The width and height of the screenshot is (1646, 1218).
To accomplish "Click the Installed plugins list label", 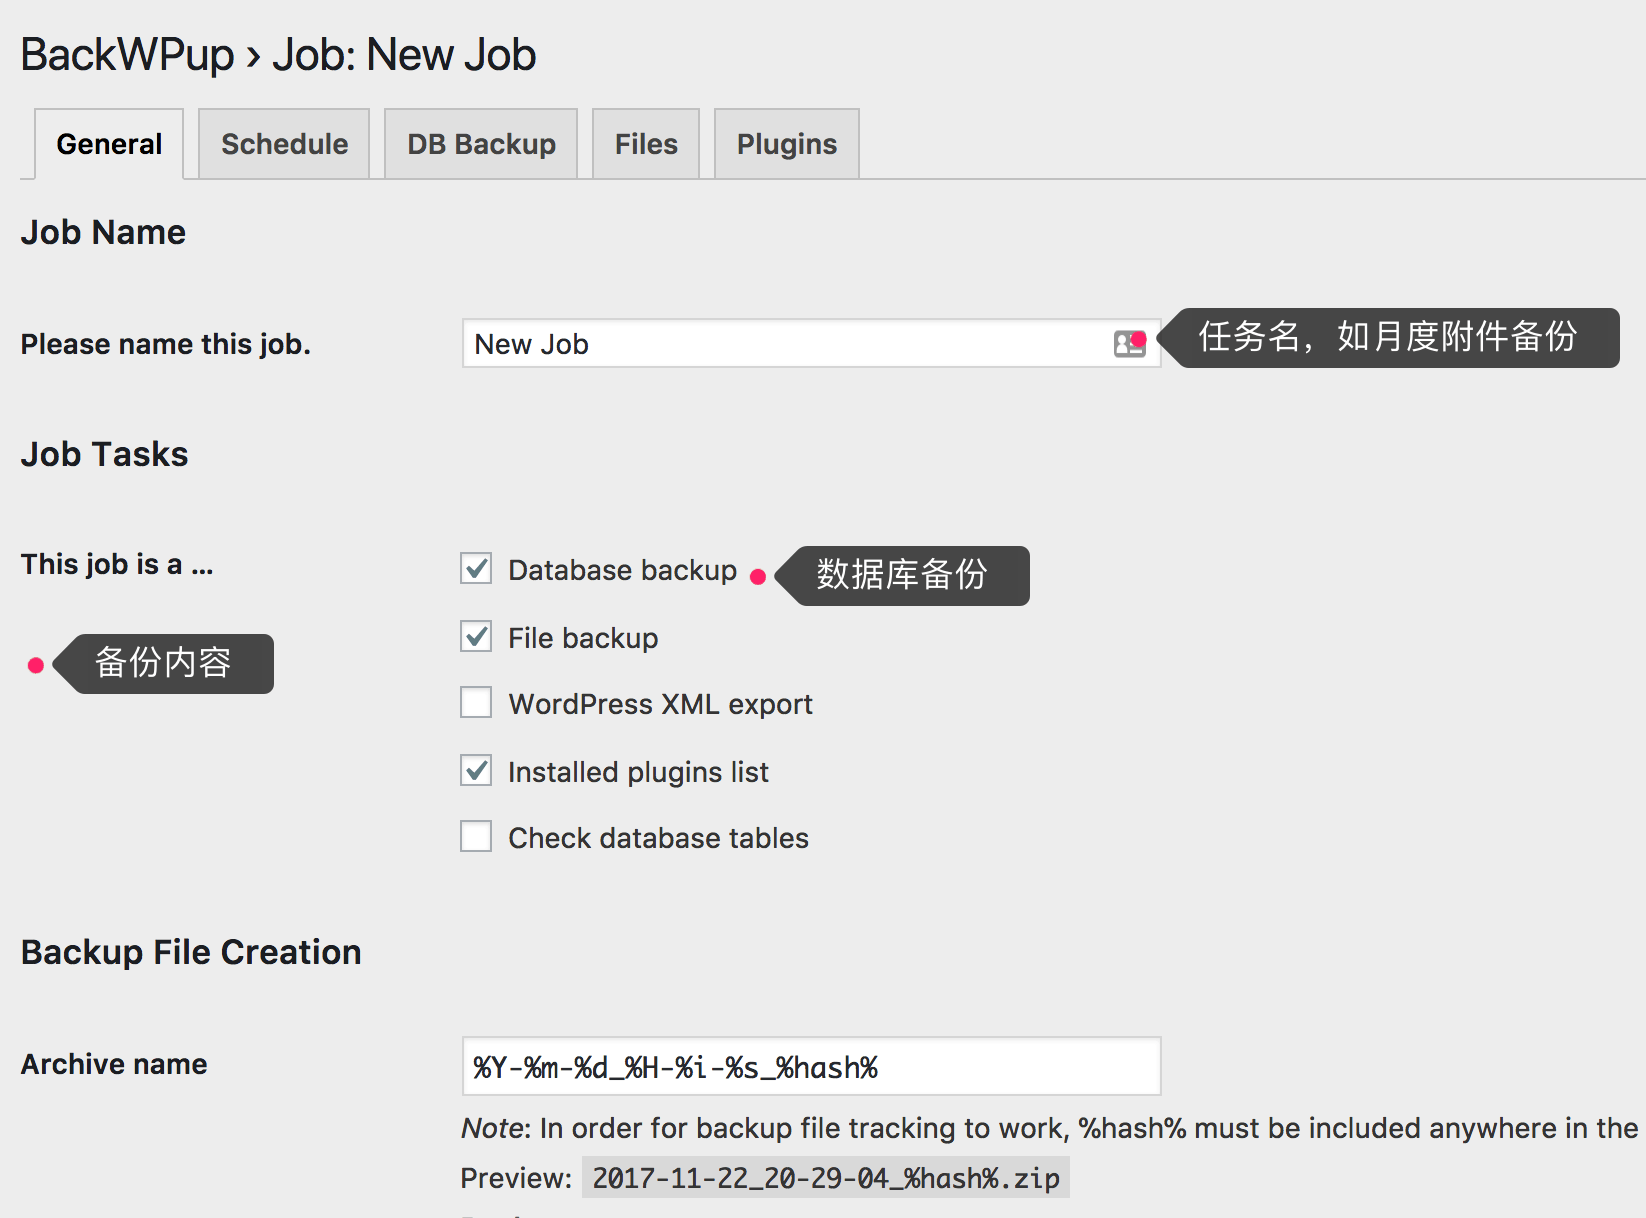I will 638,772.
